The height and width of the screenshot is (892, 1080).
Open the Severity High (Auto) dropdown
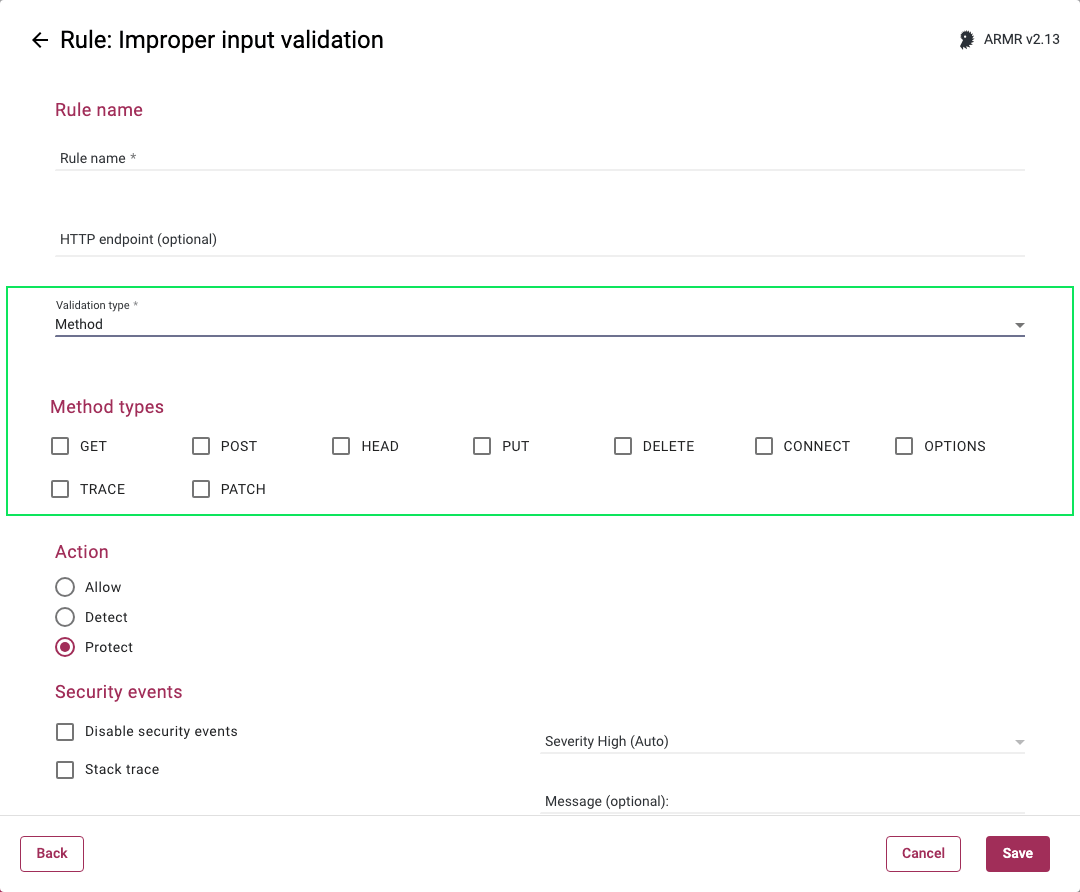pyautogui.click(x=782, y=742)
